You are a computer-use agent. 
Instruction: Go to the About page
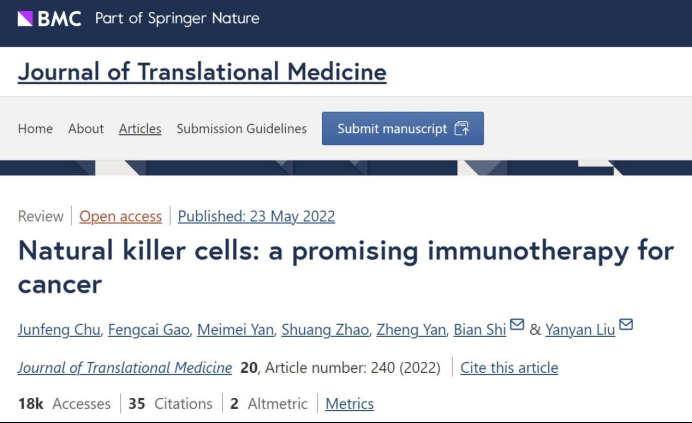[x=86, y=129]
